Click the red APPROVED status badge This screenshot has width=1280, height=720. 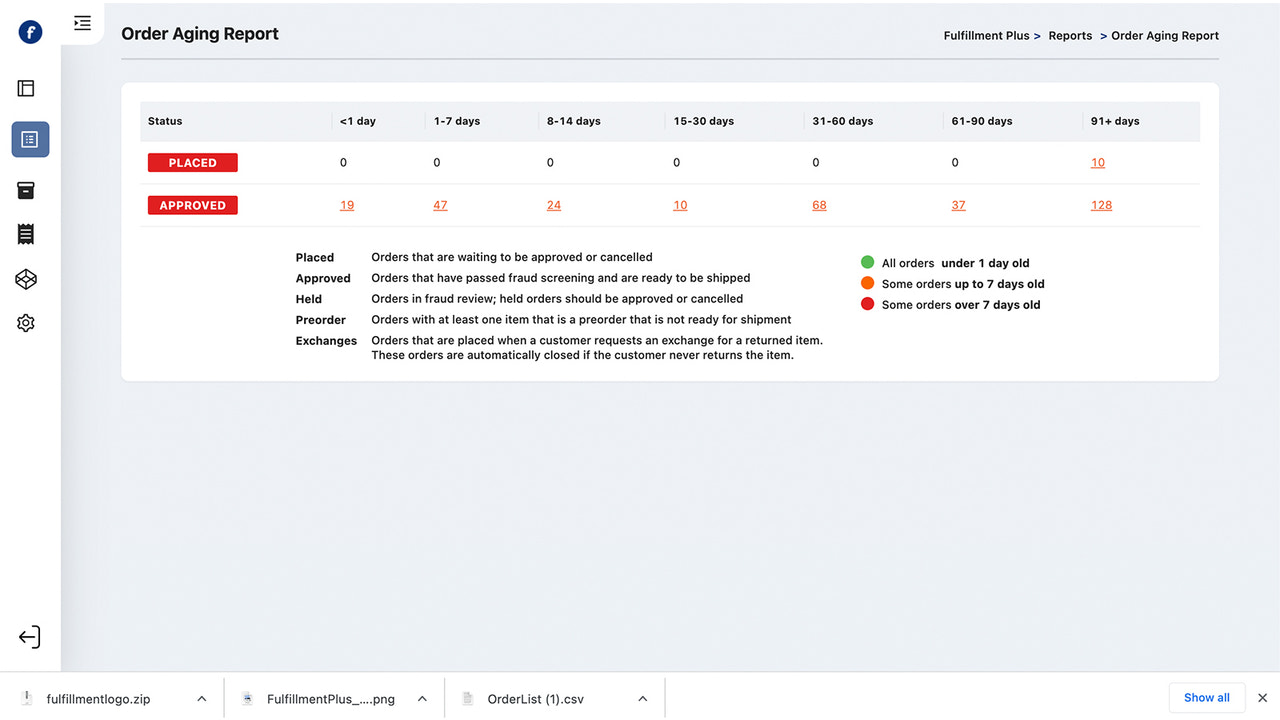pos(192,205)
